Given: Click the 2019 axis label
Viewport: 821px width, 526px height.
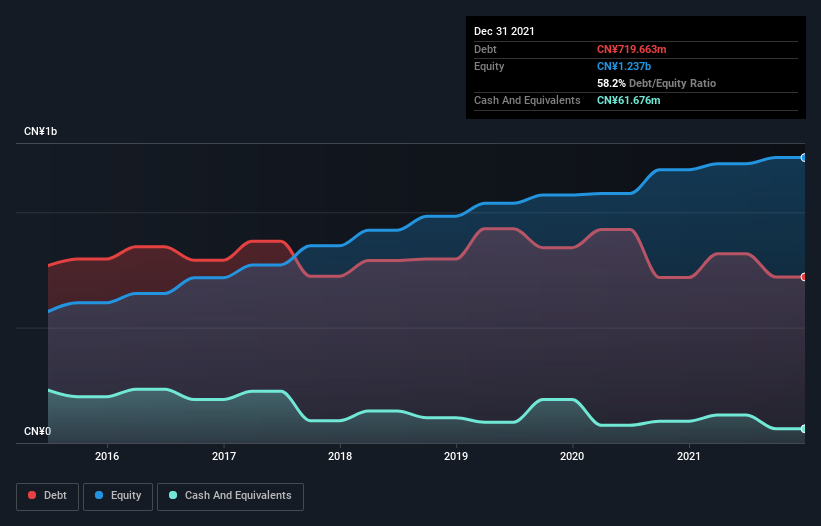Looking at the screenshot, I should tap(456, 456).
